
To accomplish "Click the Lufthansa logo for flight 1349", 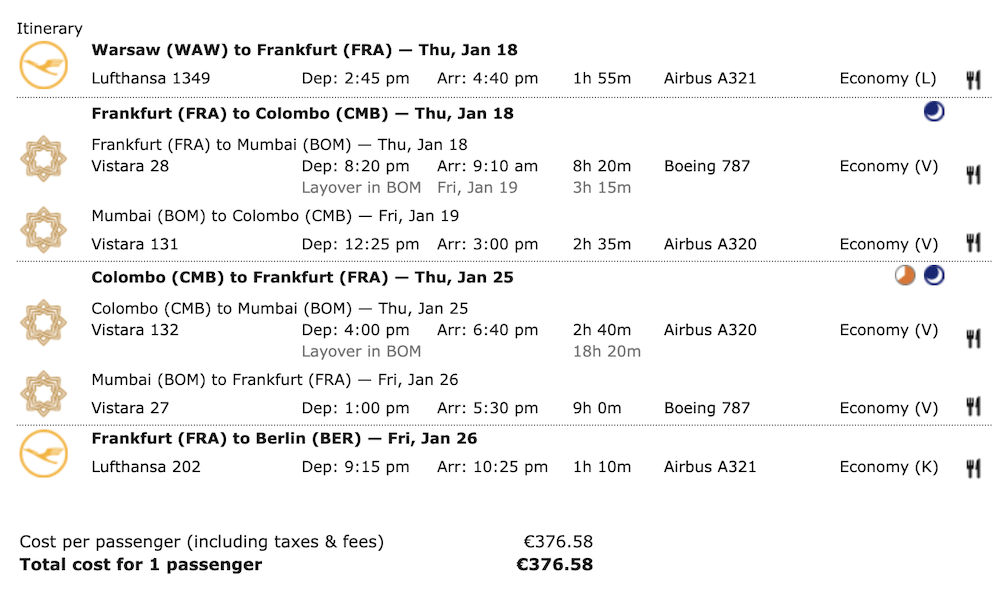I will pos(43,65).
